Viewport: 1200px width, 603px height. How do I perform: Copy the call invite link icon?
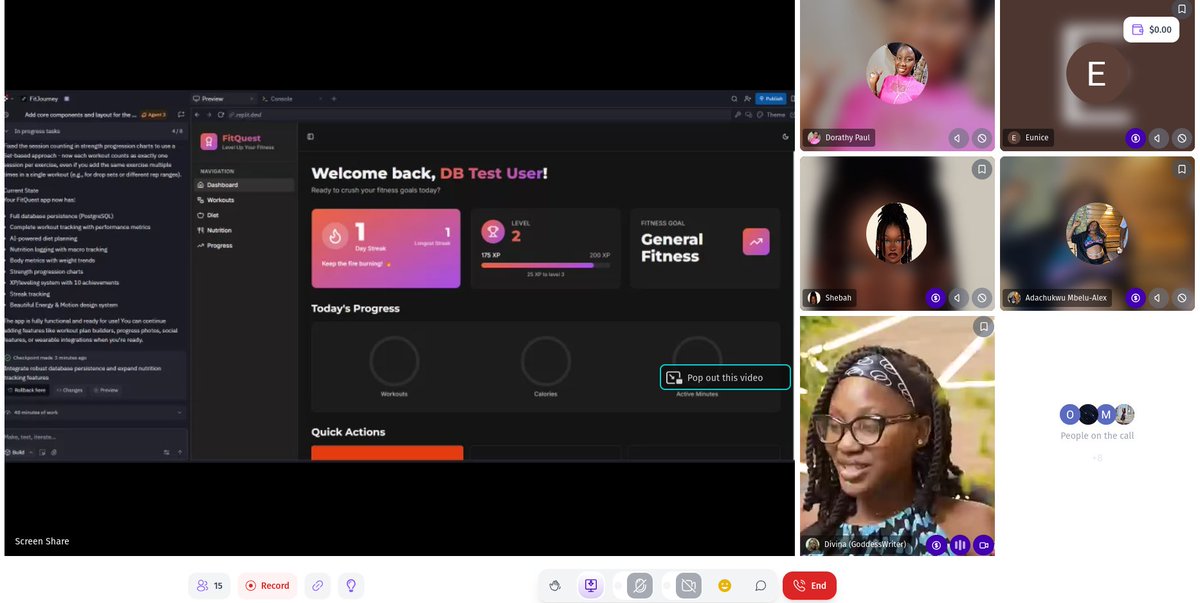pyautogui.click(x=318, y=585)
